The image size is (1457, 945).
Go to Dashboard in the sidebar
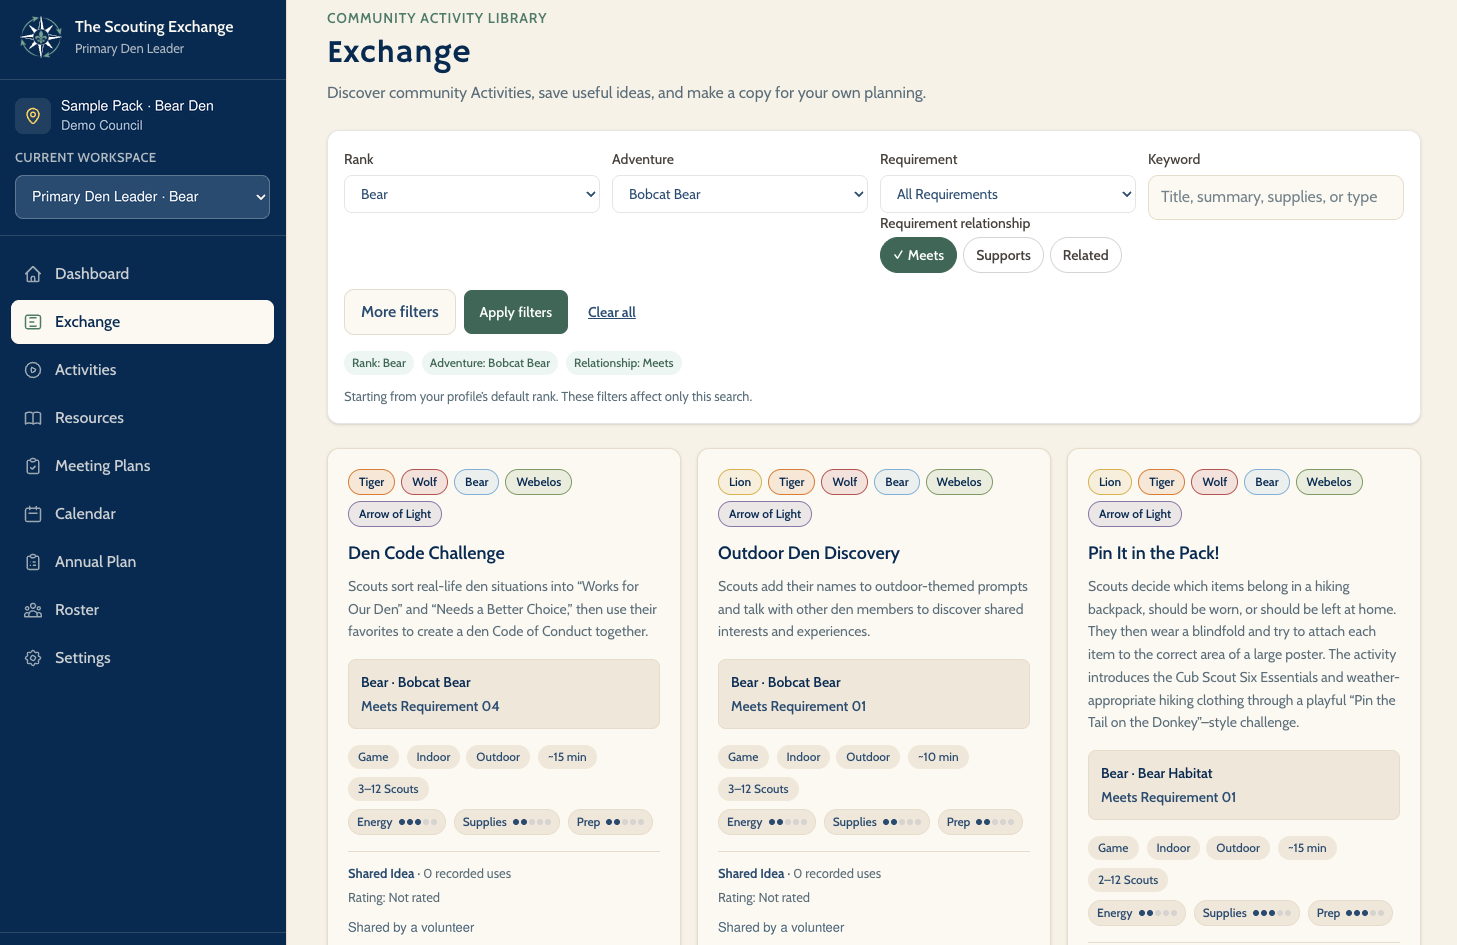click(x=142, y=274)
